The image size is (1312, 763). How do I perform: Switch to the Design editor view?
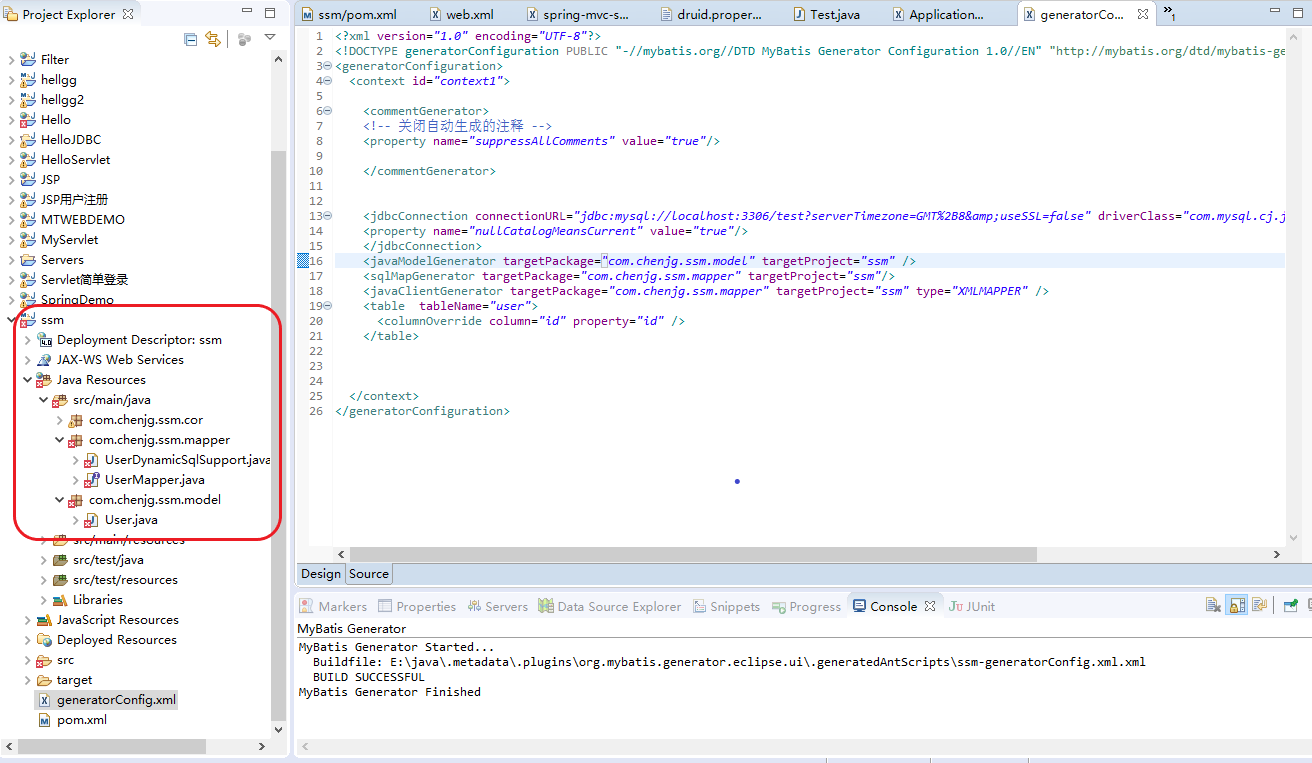click(321, 574)
